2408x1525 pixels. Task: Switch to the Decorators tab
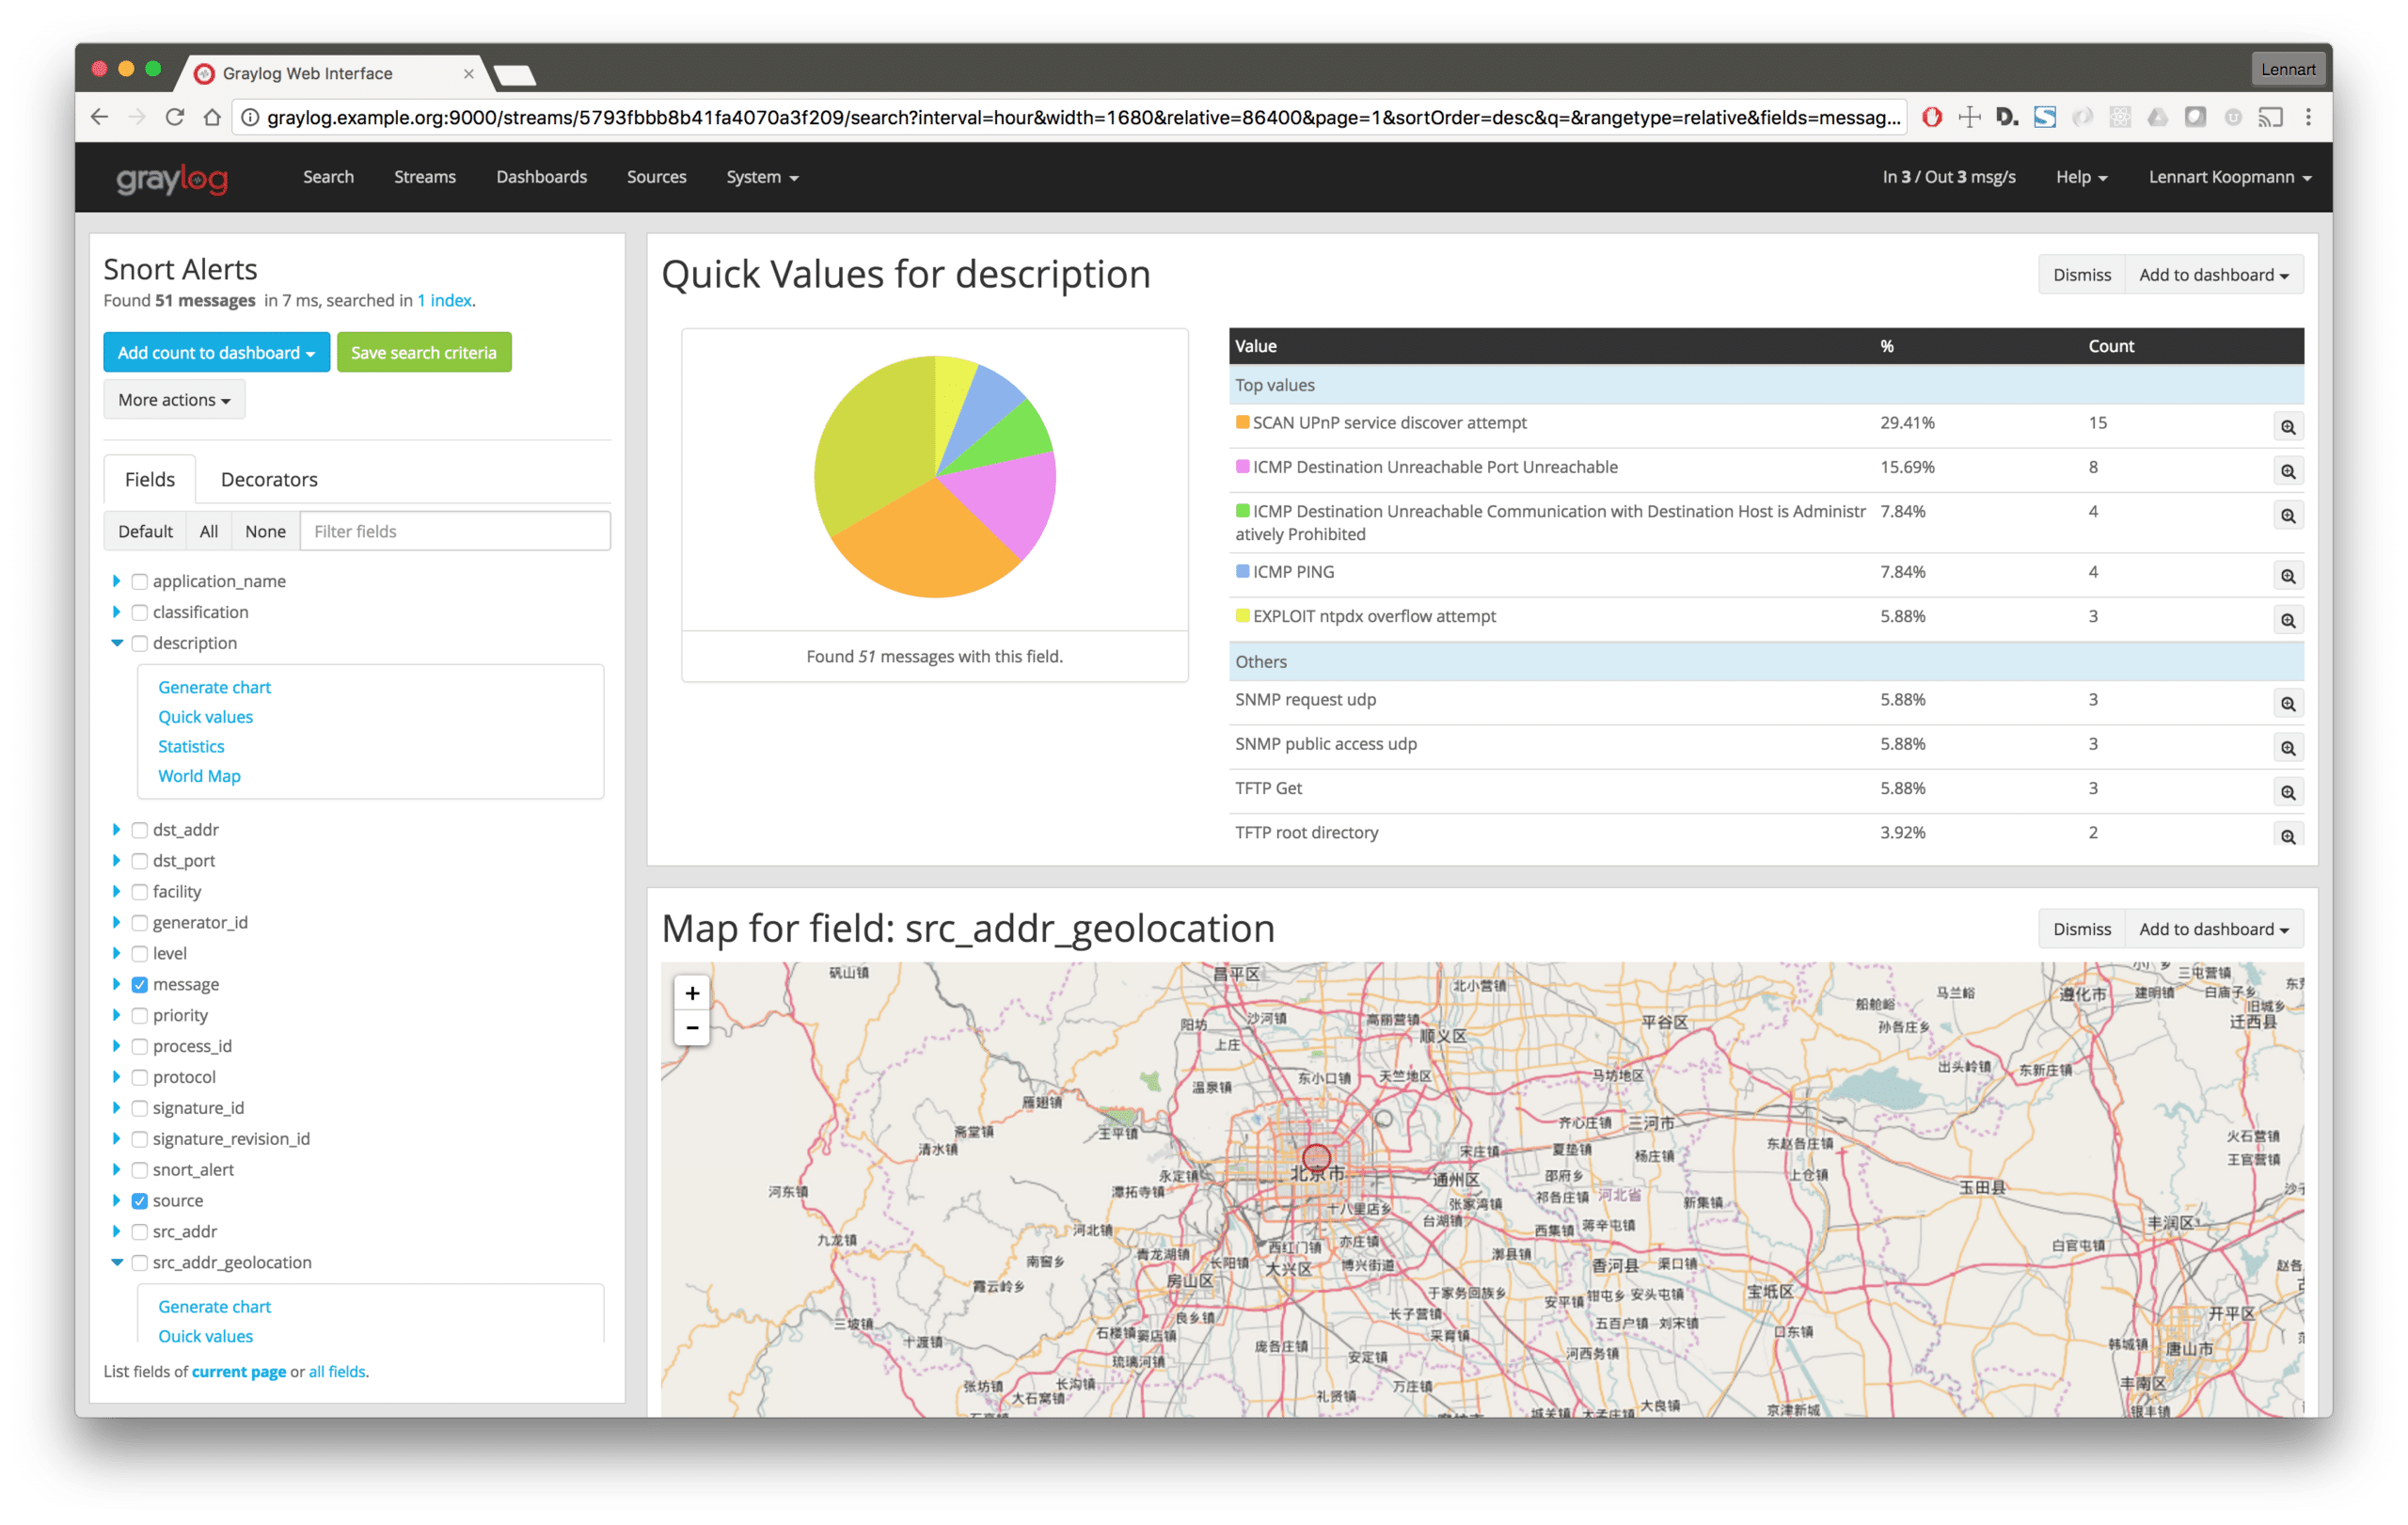[269, 479]
